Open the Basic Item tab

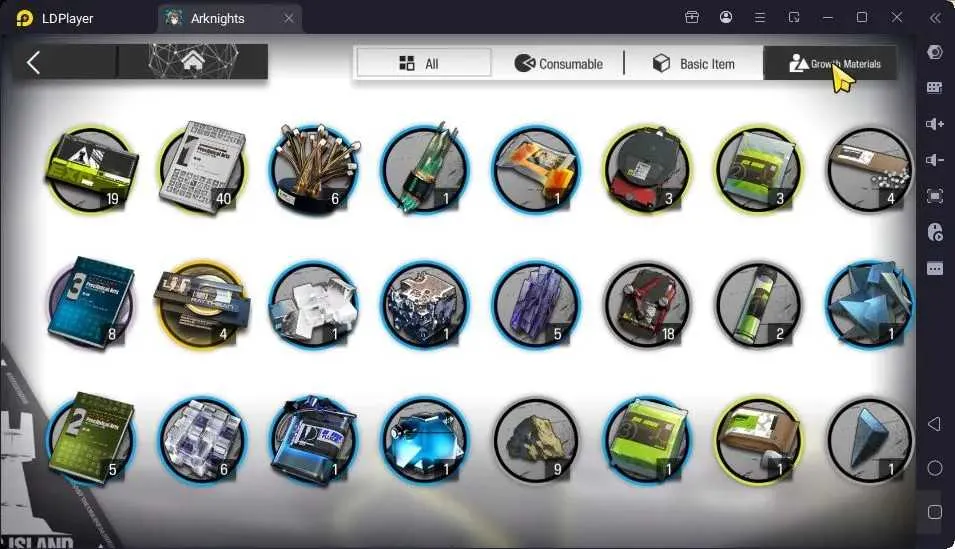[x=694, y=63]
